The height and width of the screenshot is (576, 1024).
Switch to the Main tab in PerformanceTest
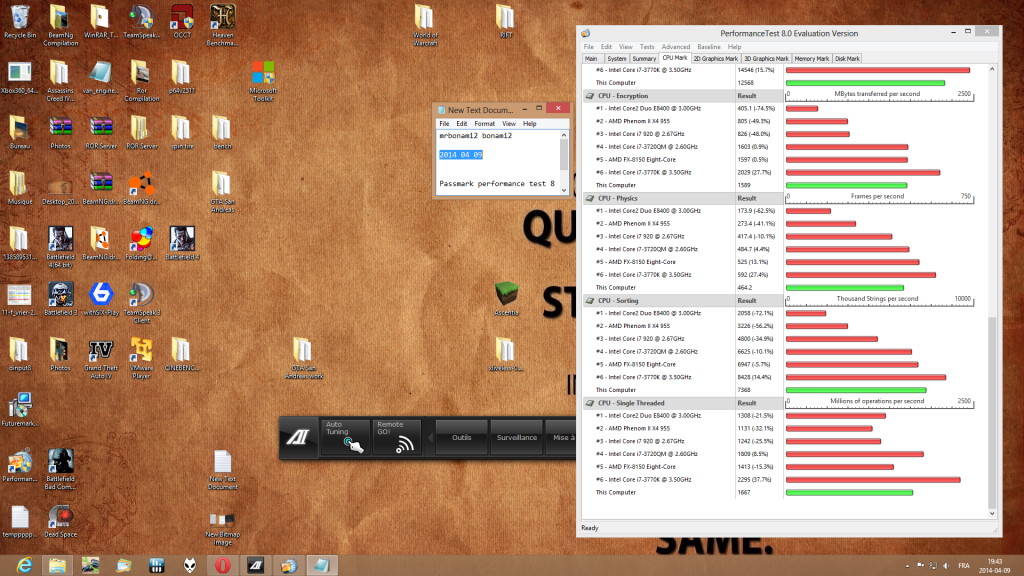pyautogui.click(x=591, y=59)
